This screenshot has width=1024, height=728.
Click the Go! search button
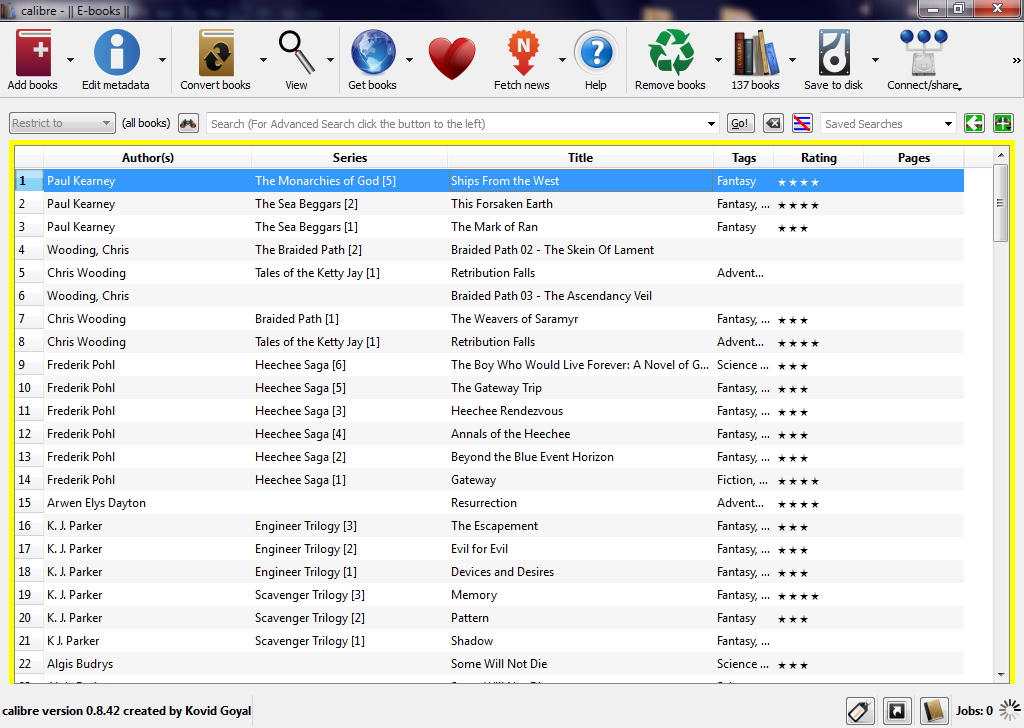click(x=741, y=123)
